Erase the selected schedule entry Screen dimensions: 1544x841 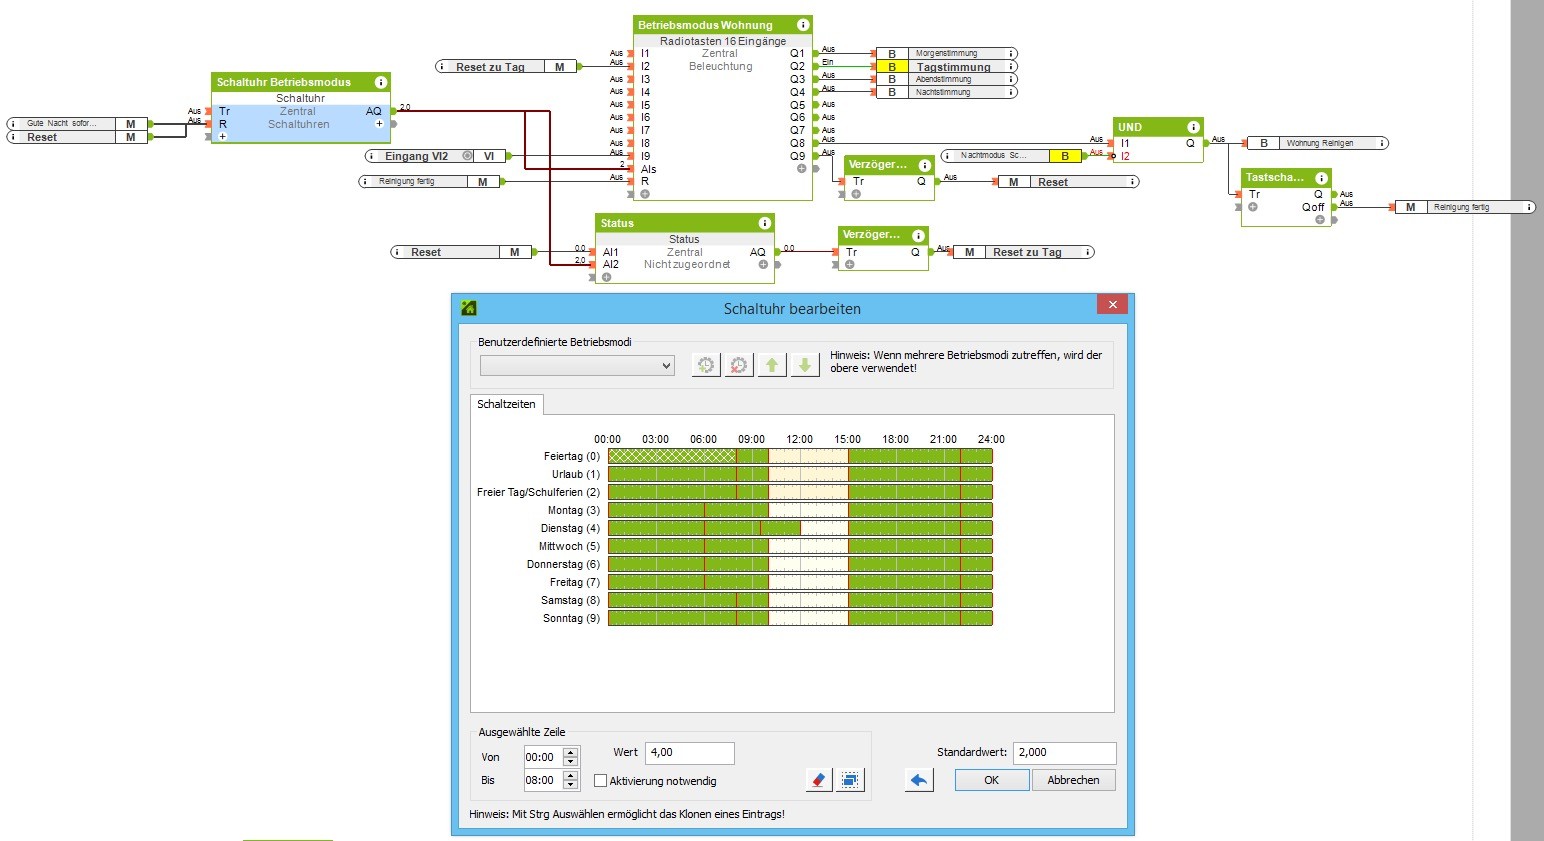pos(819,780)
